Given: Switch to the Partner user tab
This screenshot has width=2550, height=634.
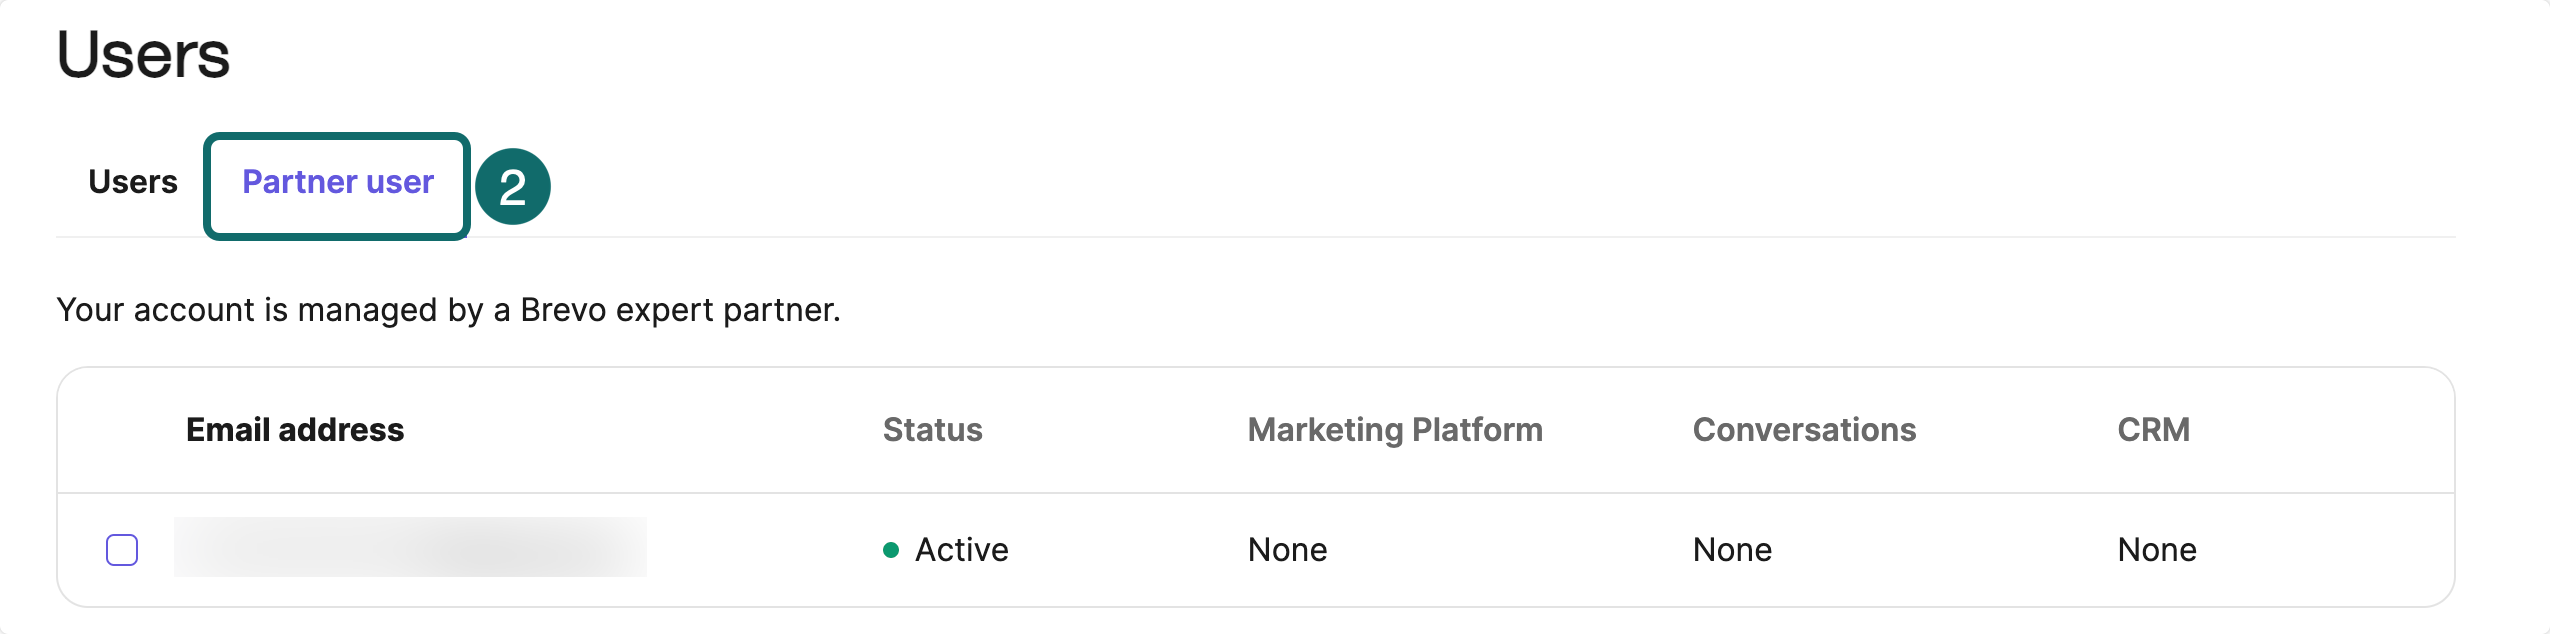Looking at the screenshot, I should click(338, 182).
